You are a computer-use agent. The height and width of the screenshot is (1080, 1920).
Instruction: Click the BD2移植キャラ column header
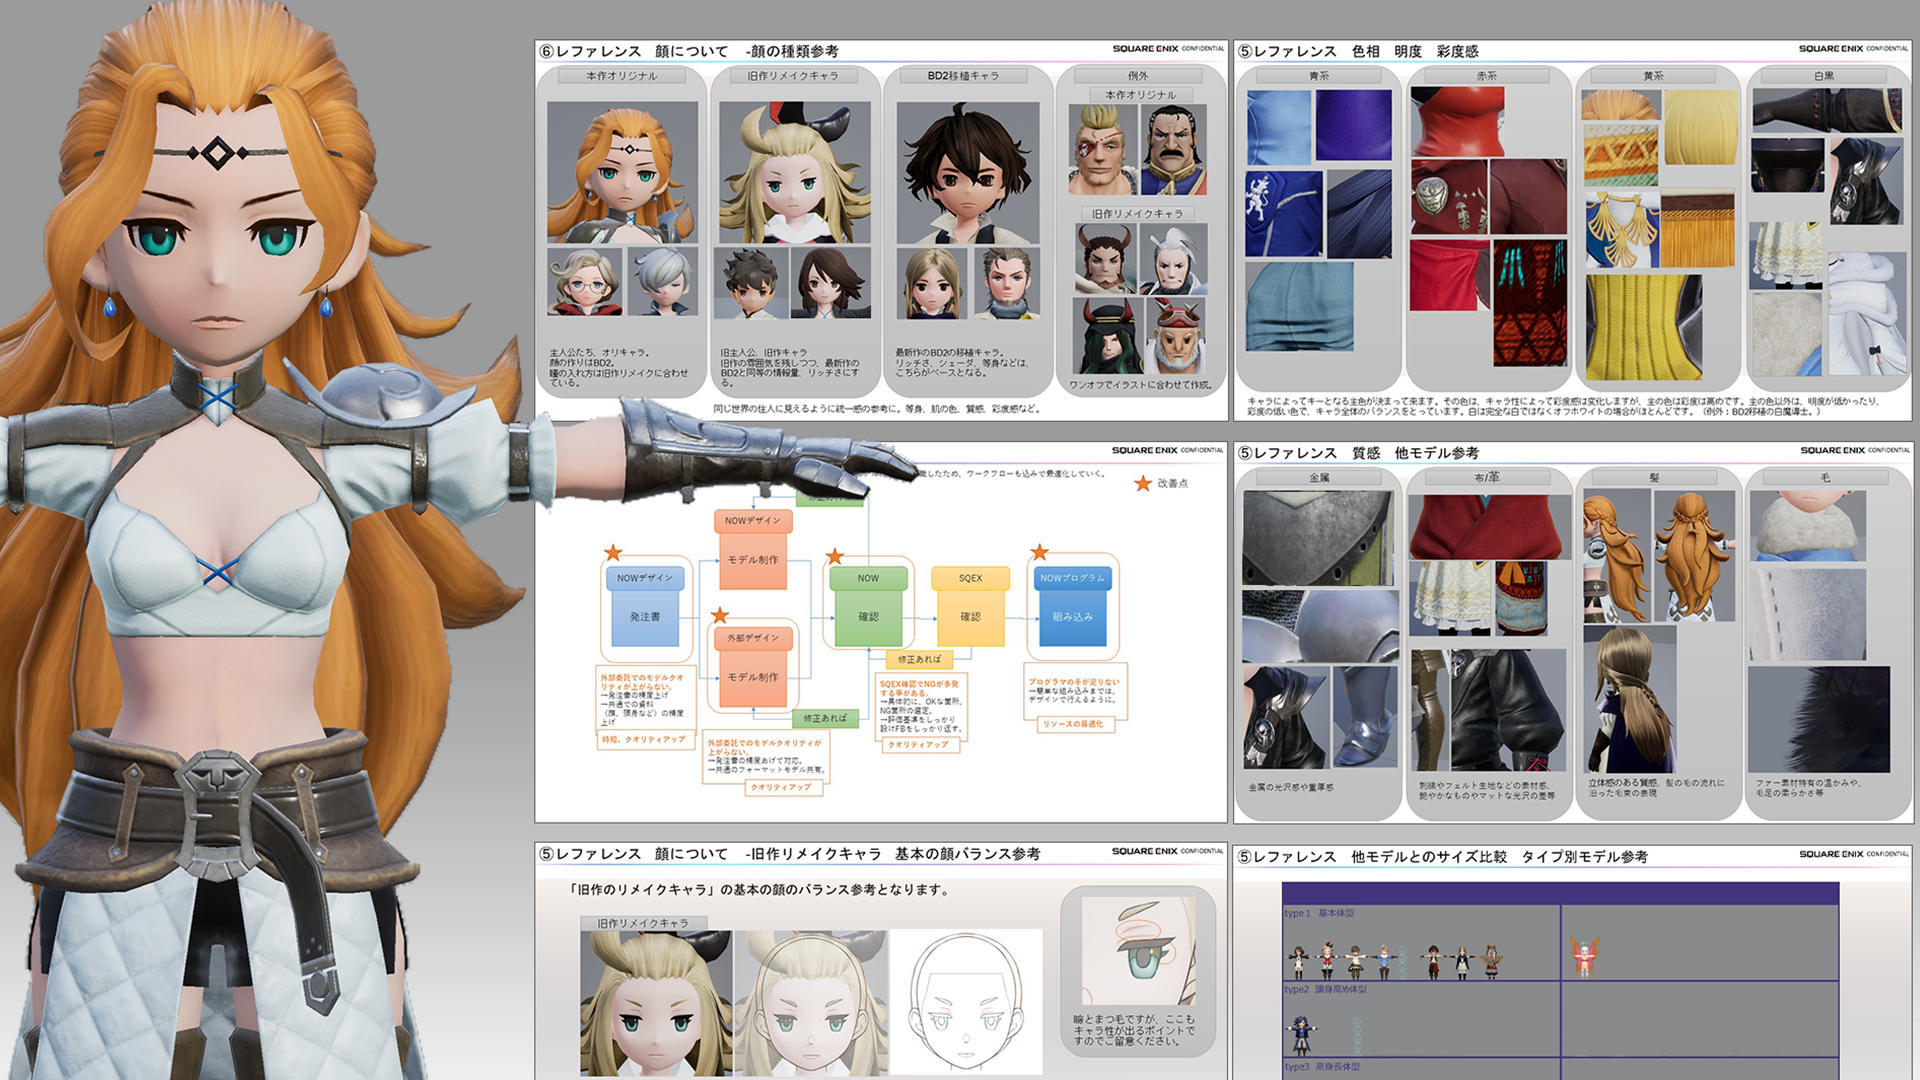[x=963, y=76]
